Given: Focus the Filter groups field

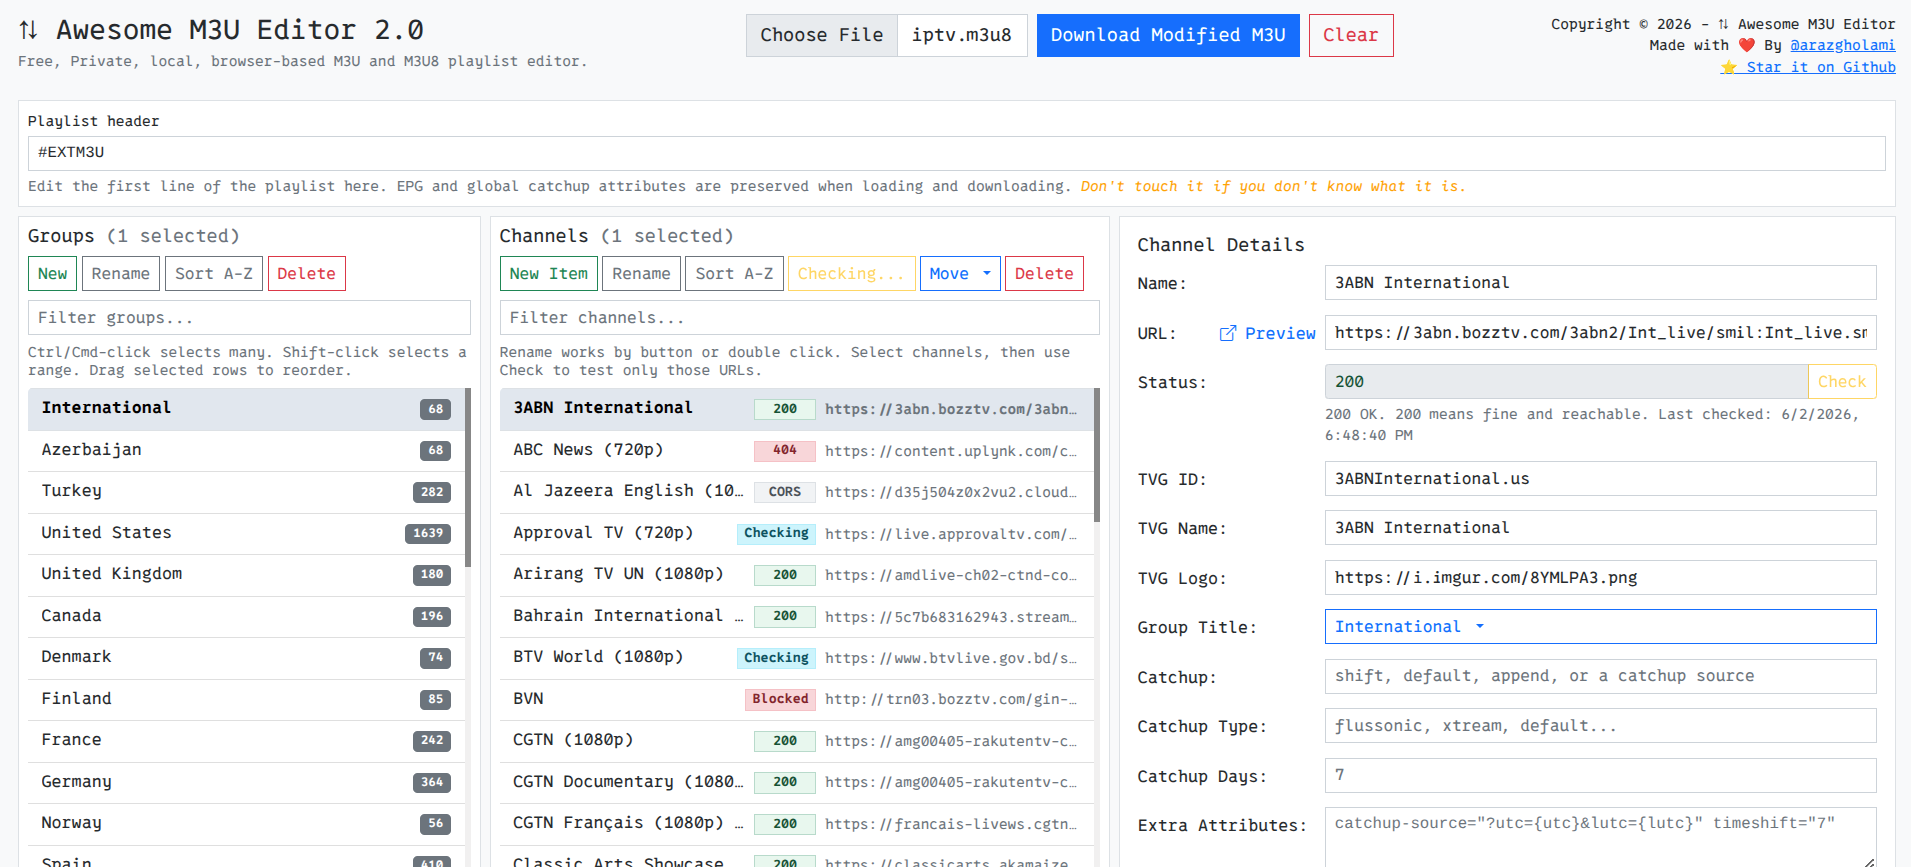Looking at the screenshot, I should click(x=249, y=317).
